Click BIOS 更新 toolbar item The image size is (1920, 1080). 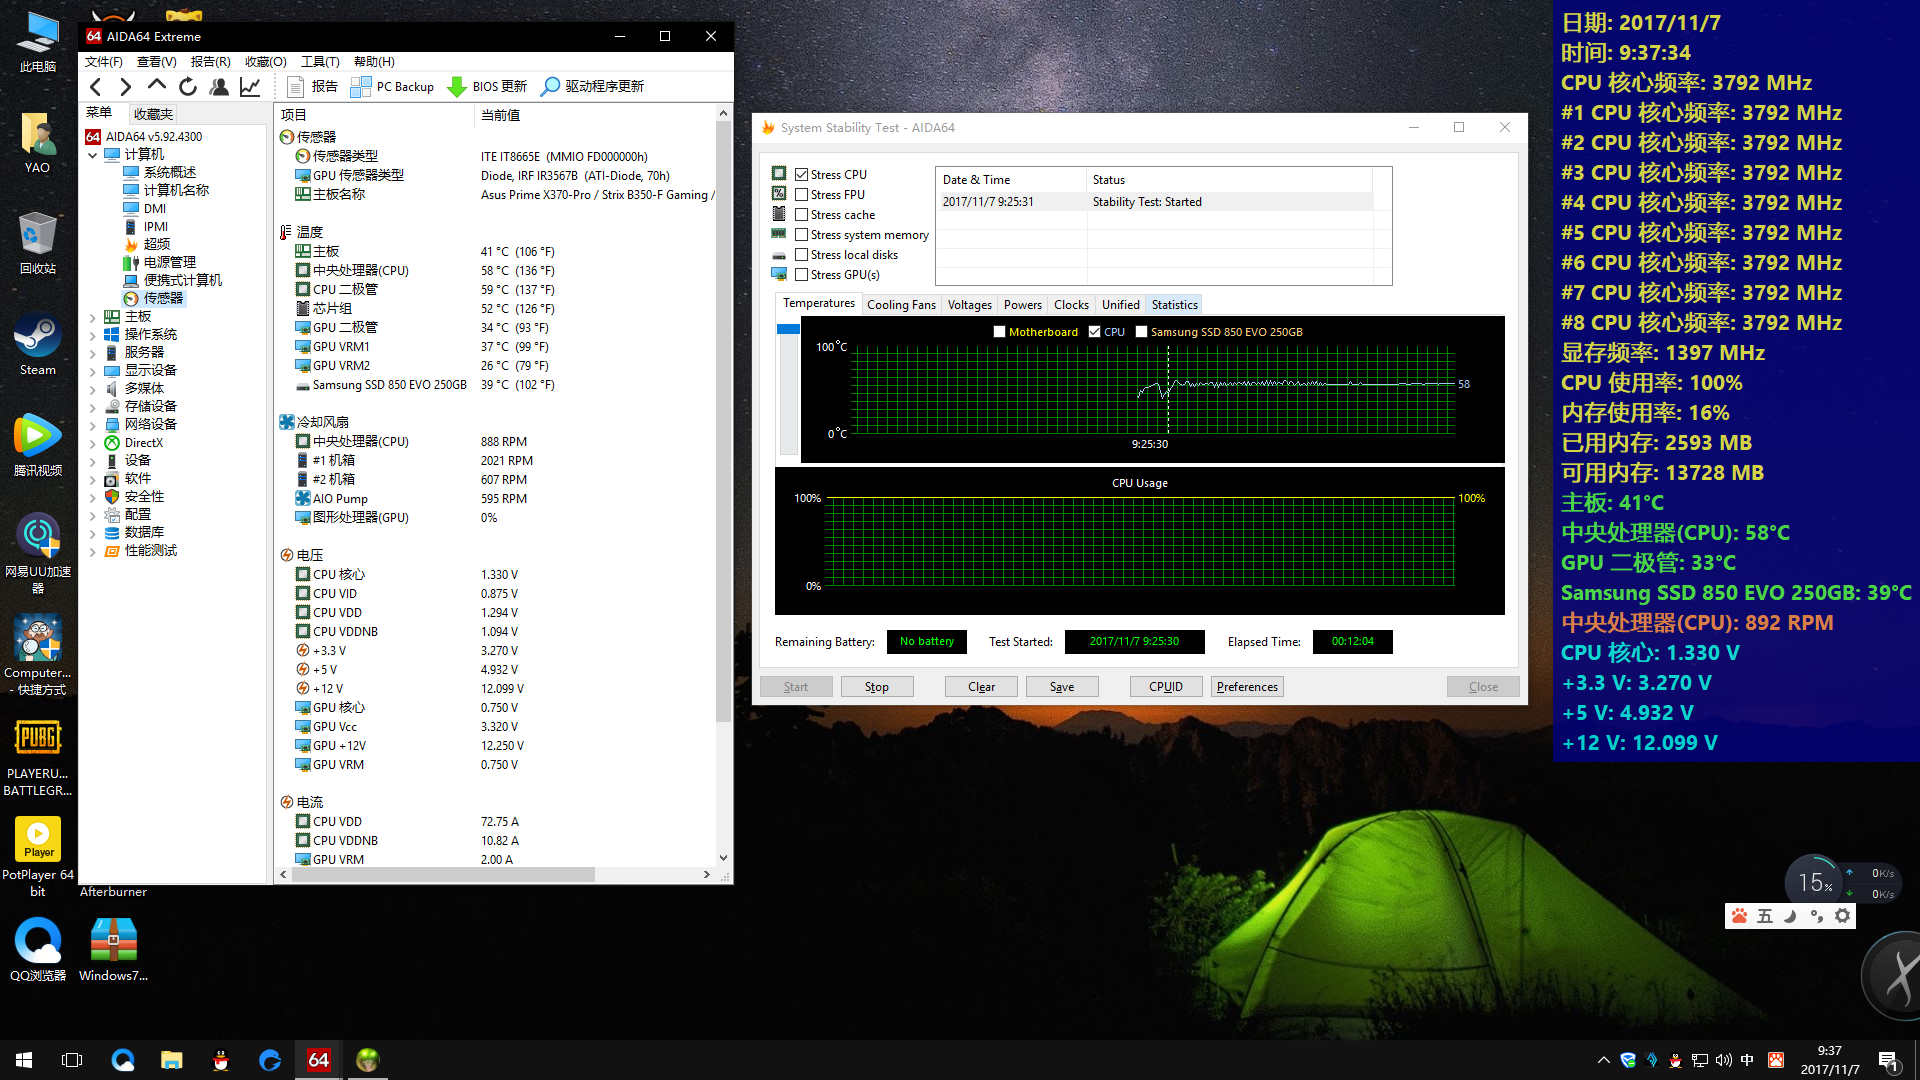click(487, 87)
